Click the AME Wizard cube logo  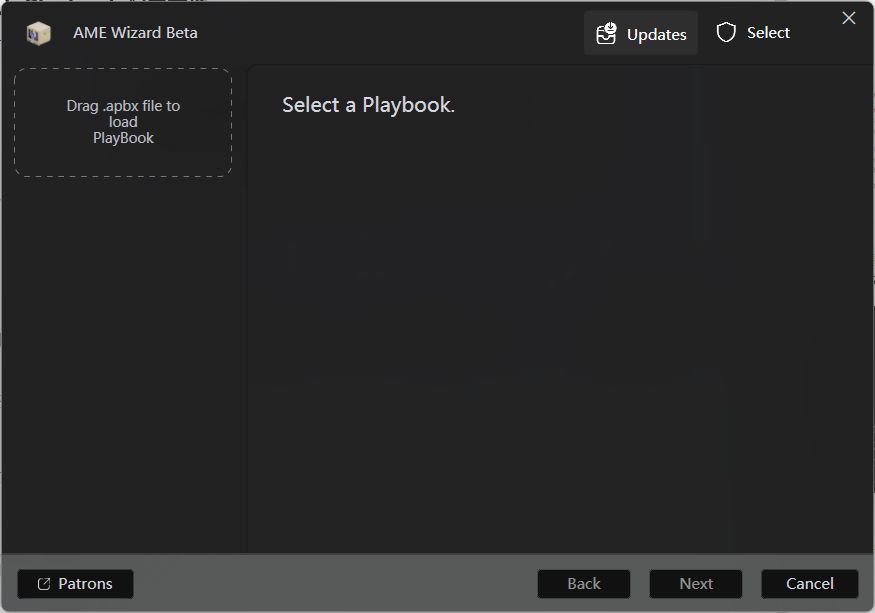38,34
